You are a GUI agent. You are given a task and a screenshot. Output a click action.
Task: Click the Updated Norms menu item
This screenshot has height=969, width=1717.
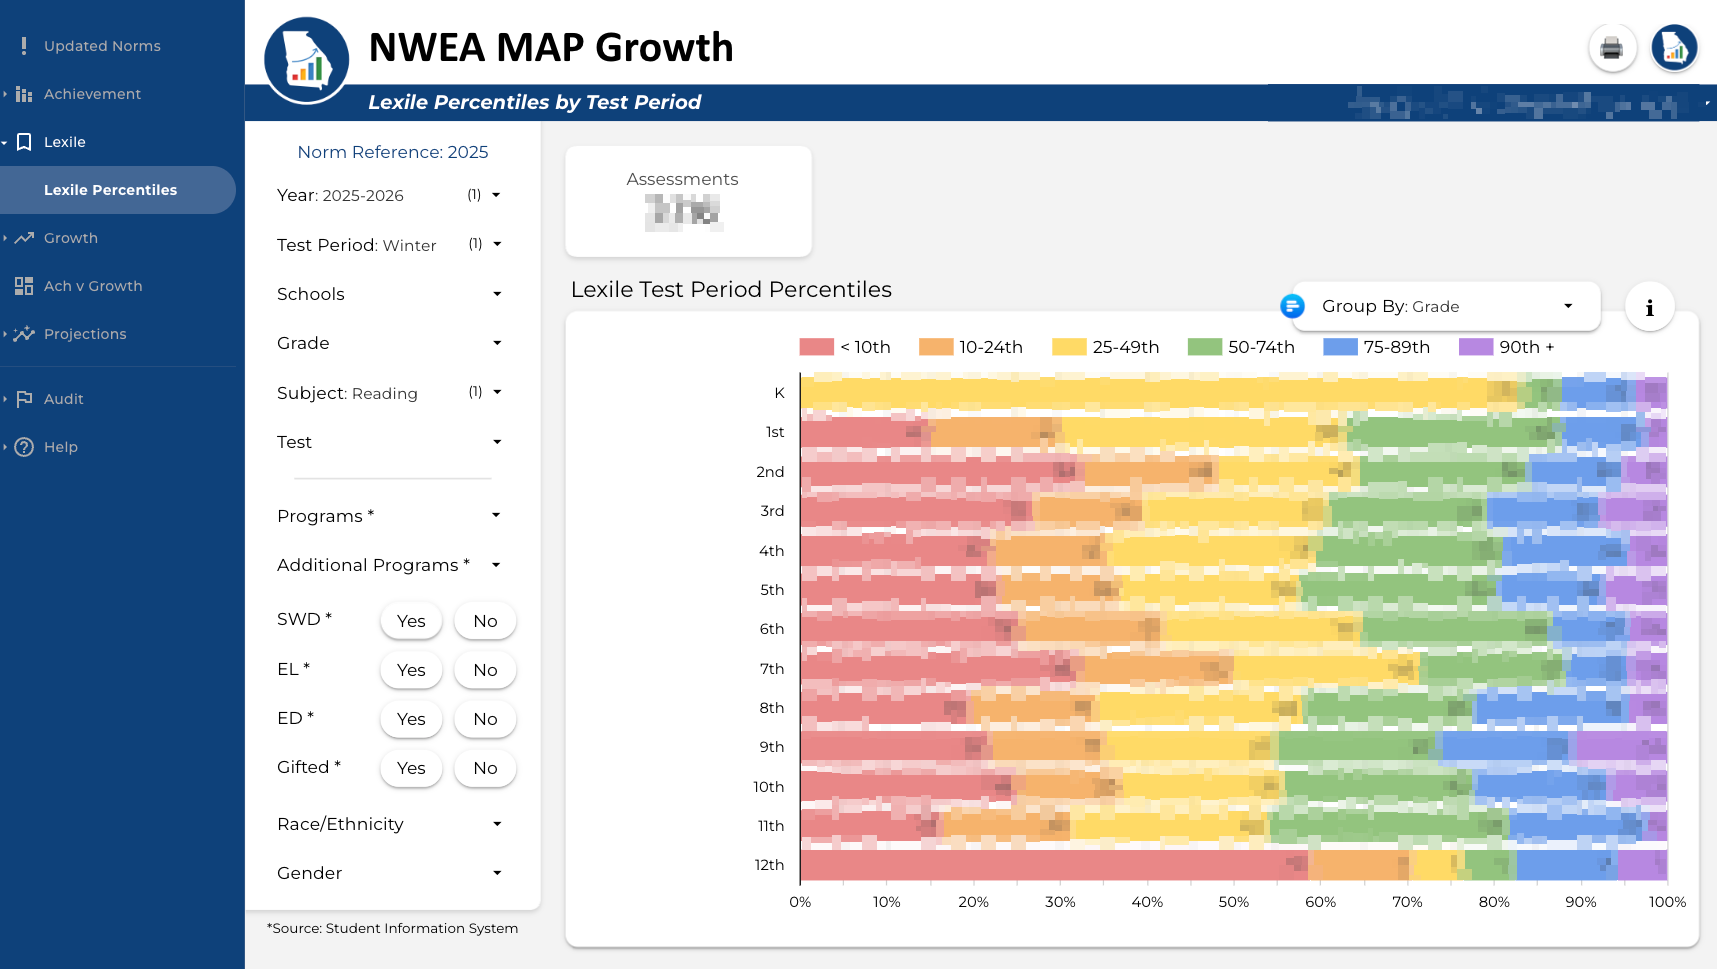click(102, 45)
